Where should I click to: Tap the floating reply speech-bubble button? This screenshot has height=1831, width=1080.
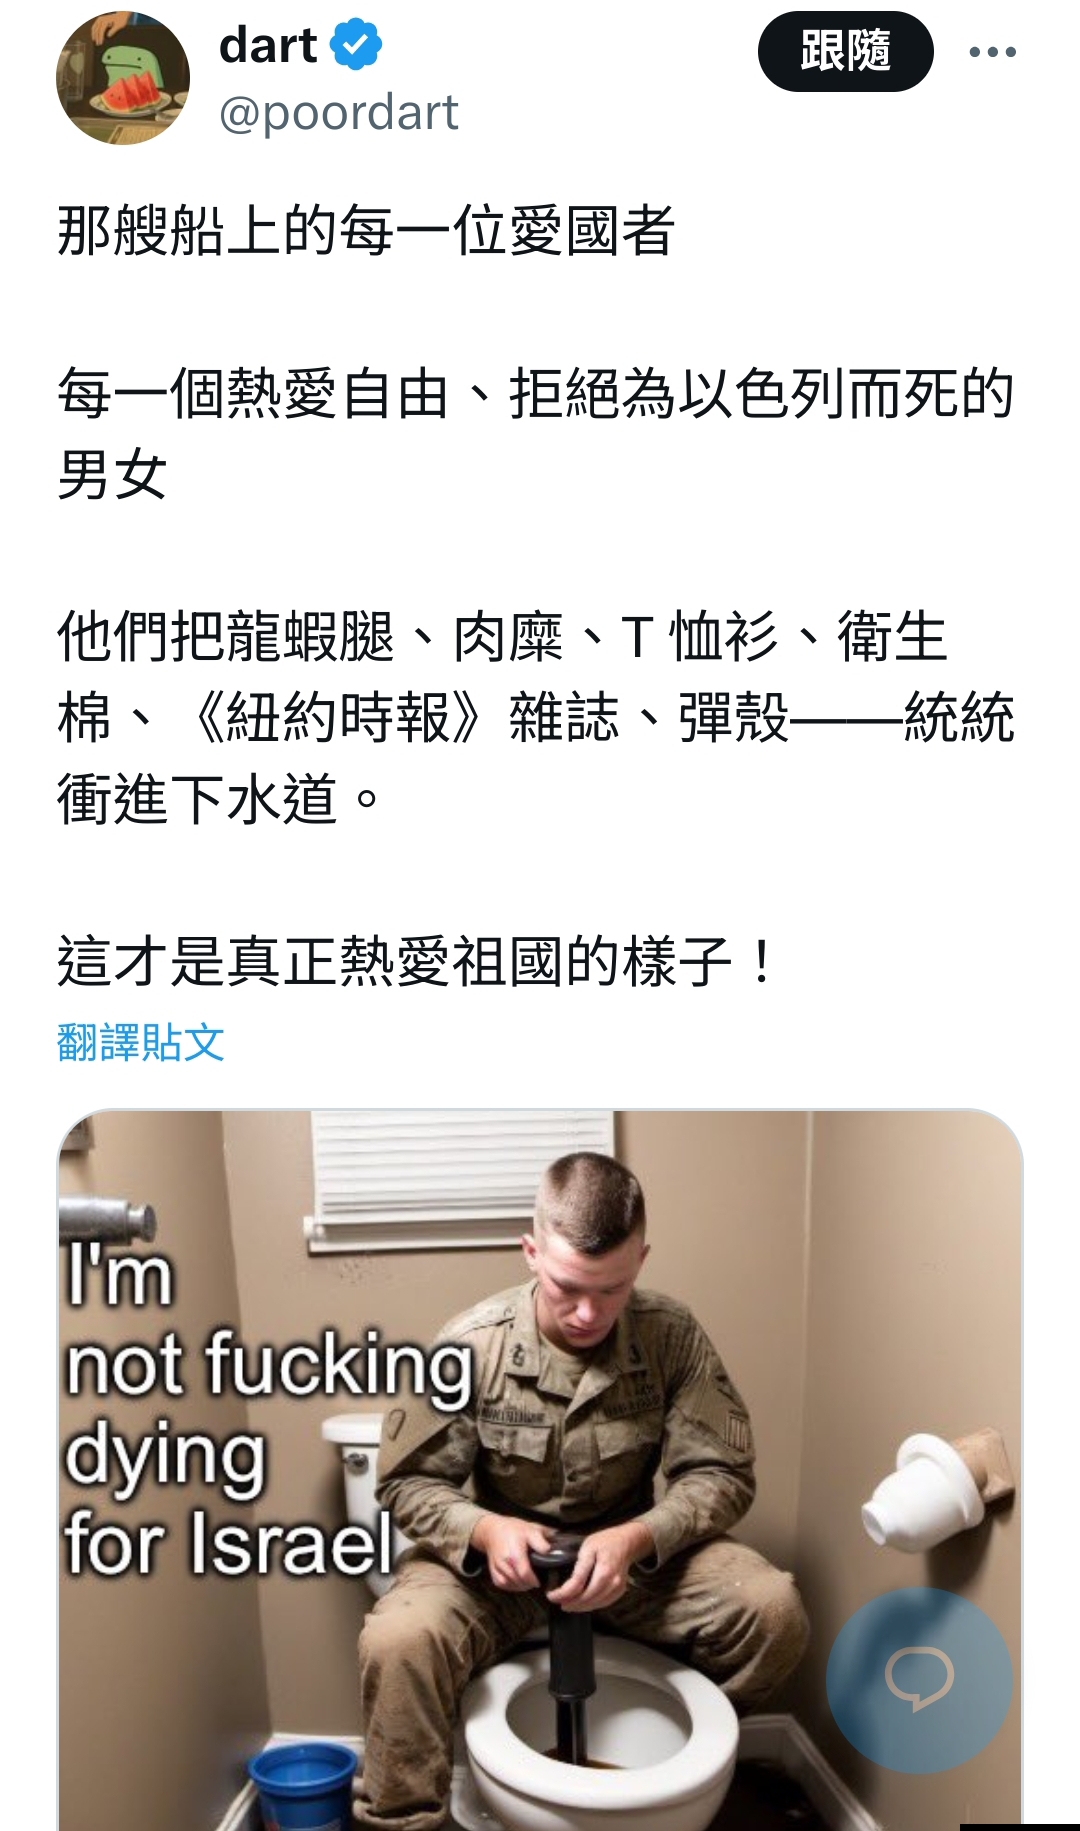tap(919, 1679)
